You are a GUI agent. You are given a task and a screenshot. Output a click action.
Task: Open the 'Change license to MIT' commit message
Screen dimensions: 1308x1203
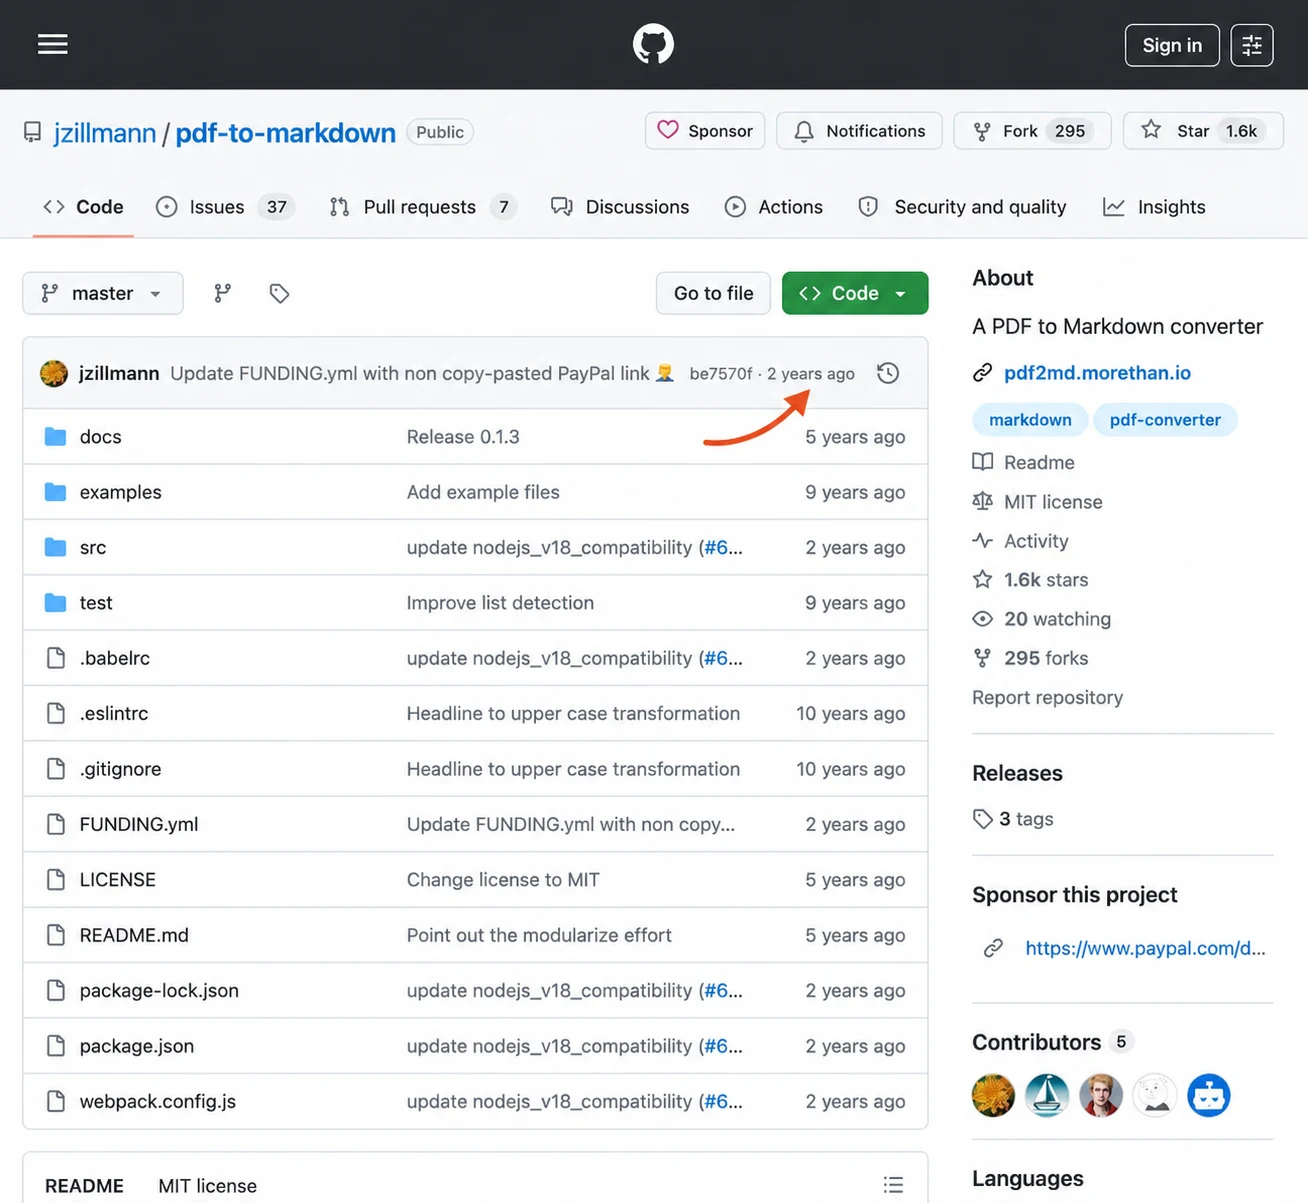503,880
